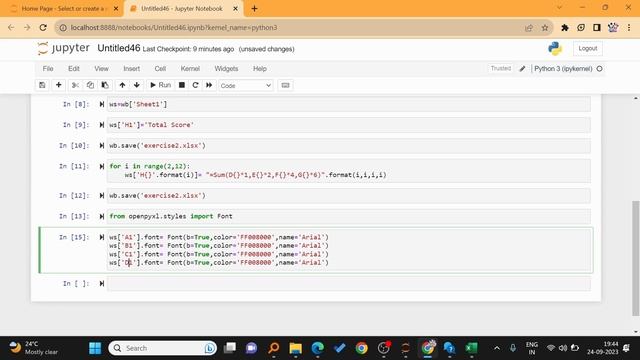Open the Help menu

(x=260, y=69)
